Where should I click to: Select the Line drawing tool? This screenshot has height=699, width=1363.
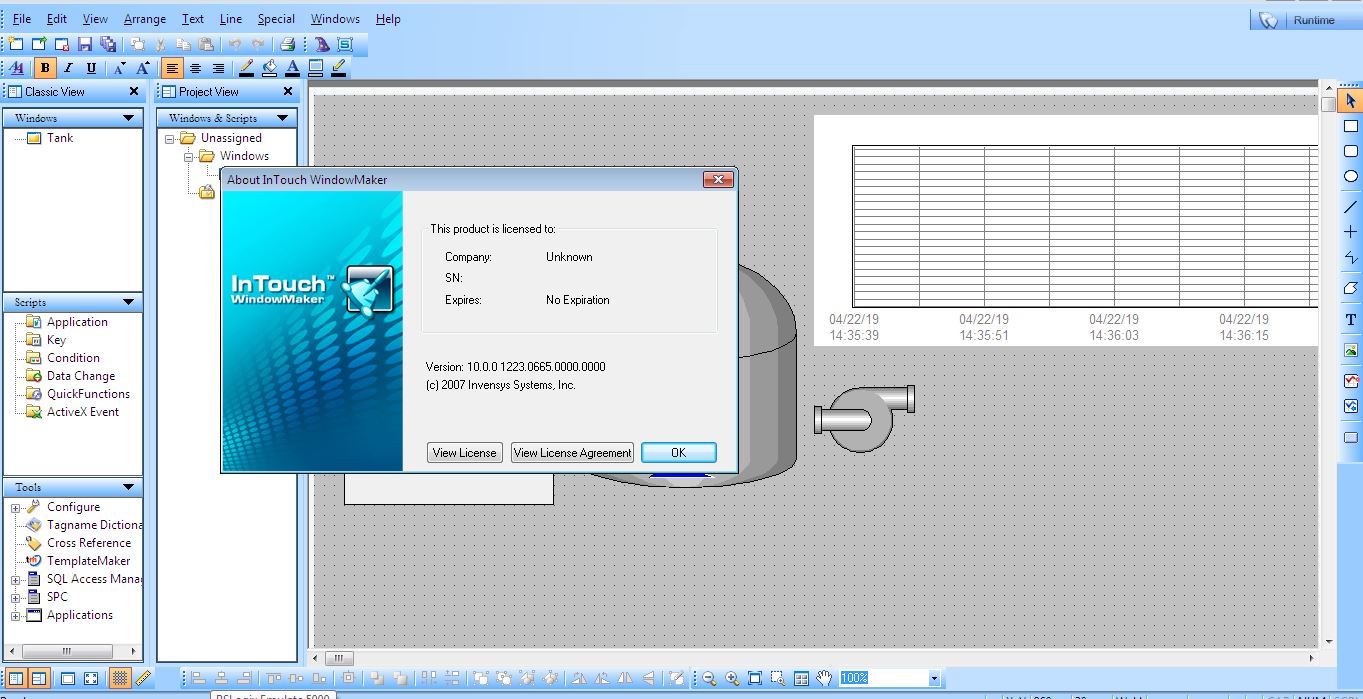1351,207
